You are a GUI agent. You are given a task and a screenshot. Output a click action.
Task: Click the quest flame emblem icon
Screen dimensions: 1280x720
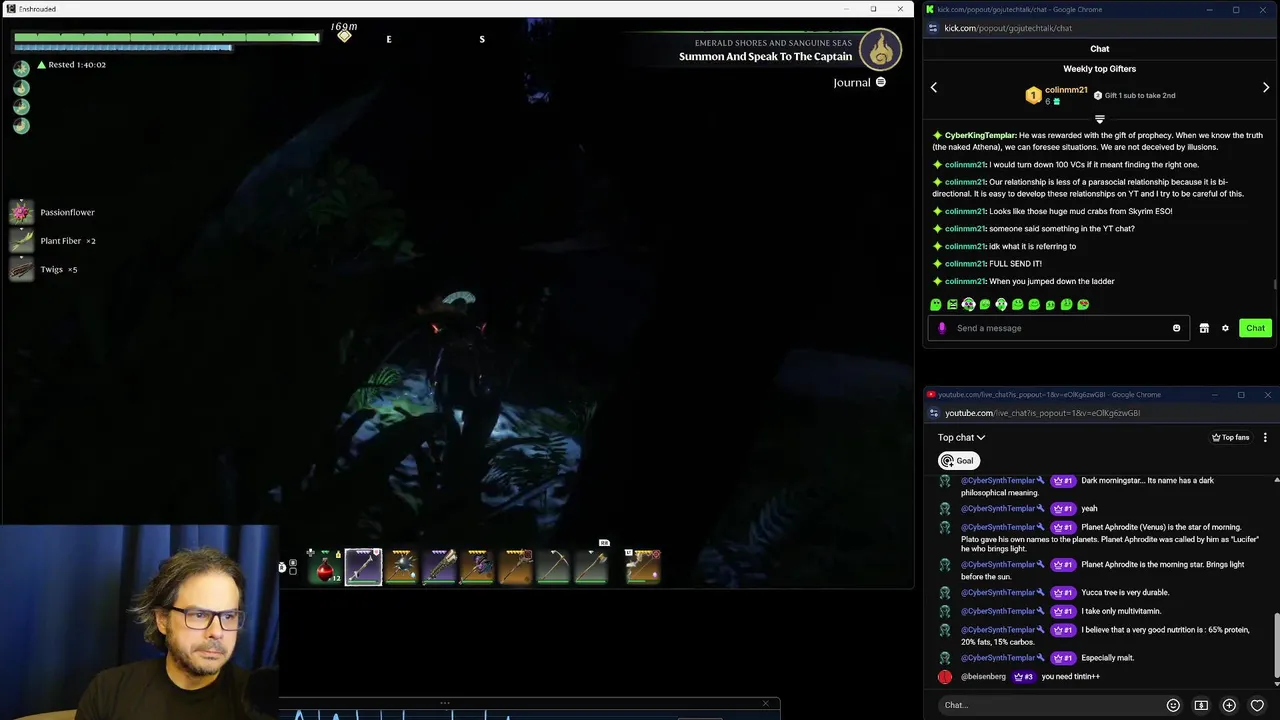coord(881,49)
